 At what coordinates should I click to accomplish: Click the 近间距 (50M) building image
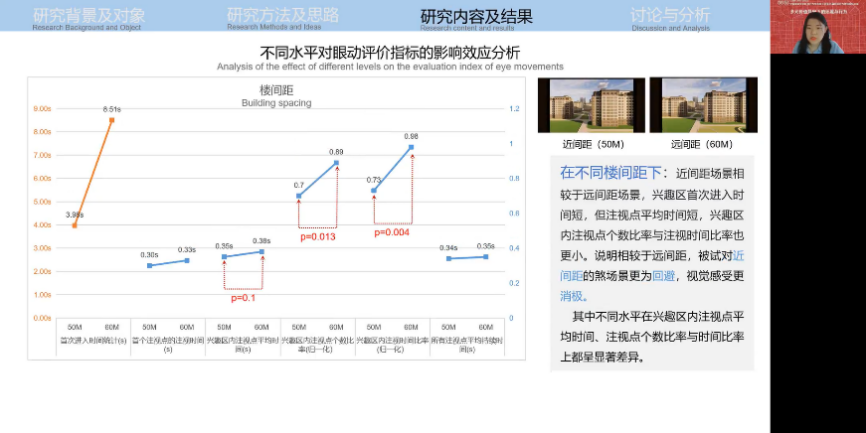pos(589,105)
